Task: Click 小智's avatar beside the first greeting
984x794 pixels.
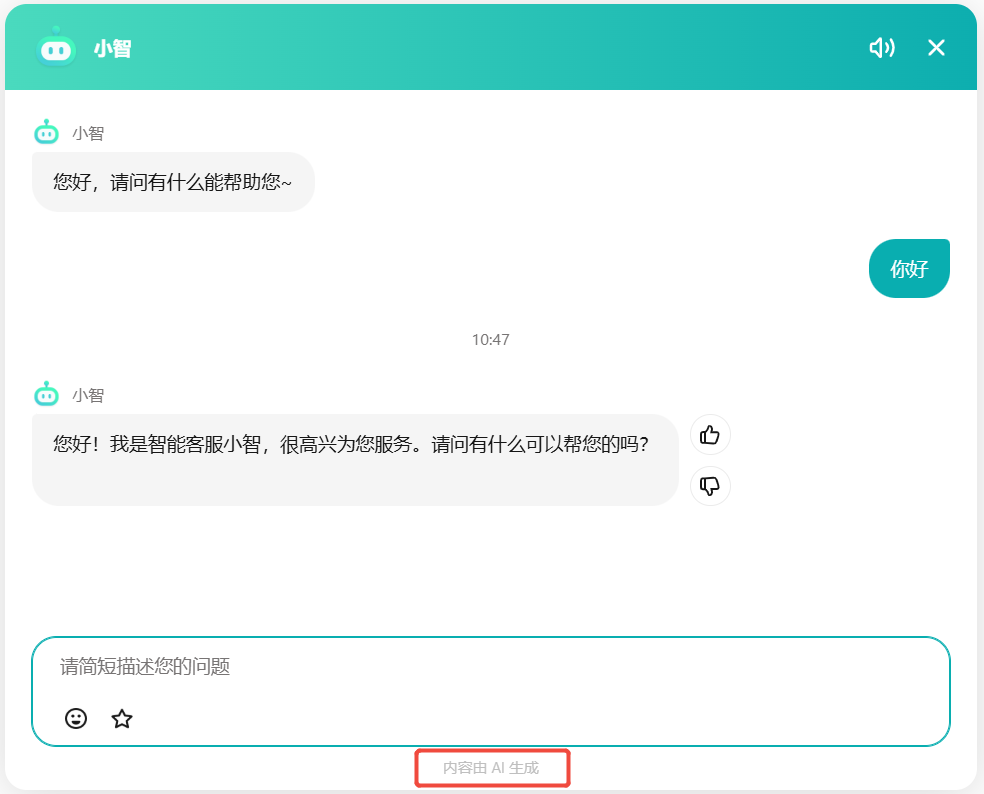Action: click(47, 131)
